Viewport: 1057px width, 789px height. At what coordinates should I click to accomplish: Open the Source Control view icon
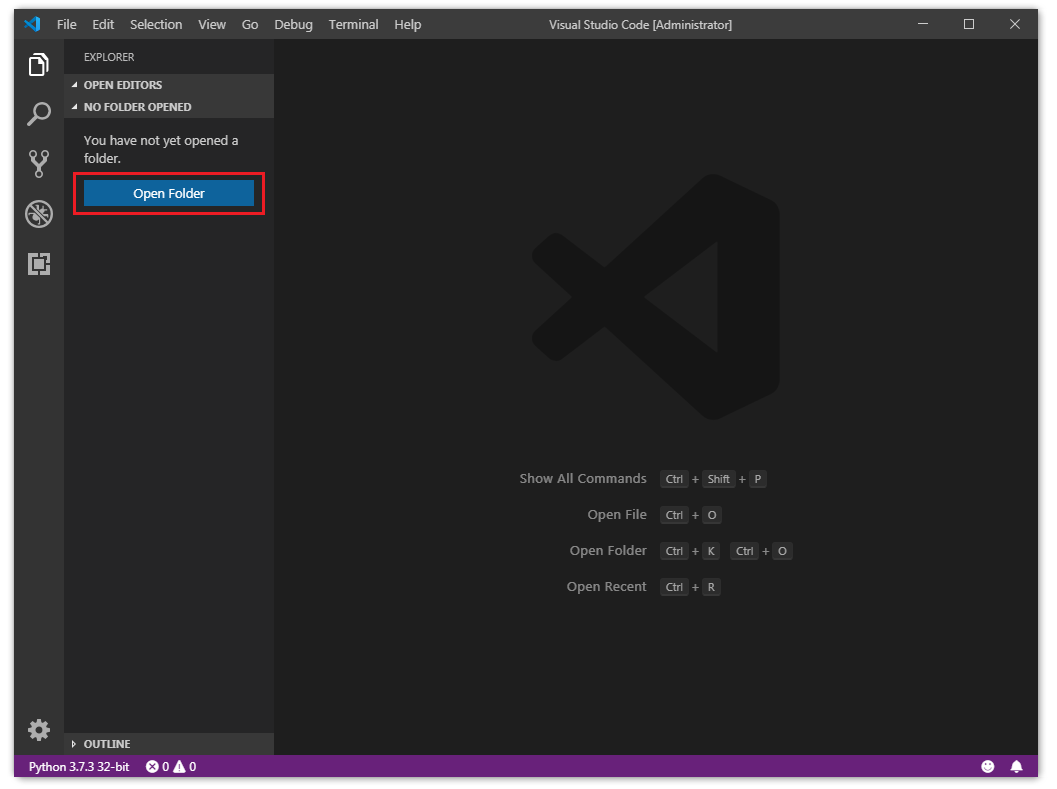(x=38, y=164)
